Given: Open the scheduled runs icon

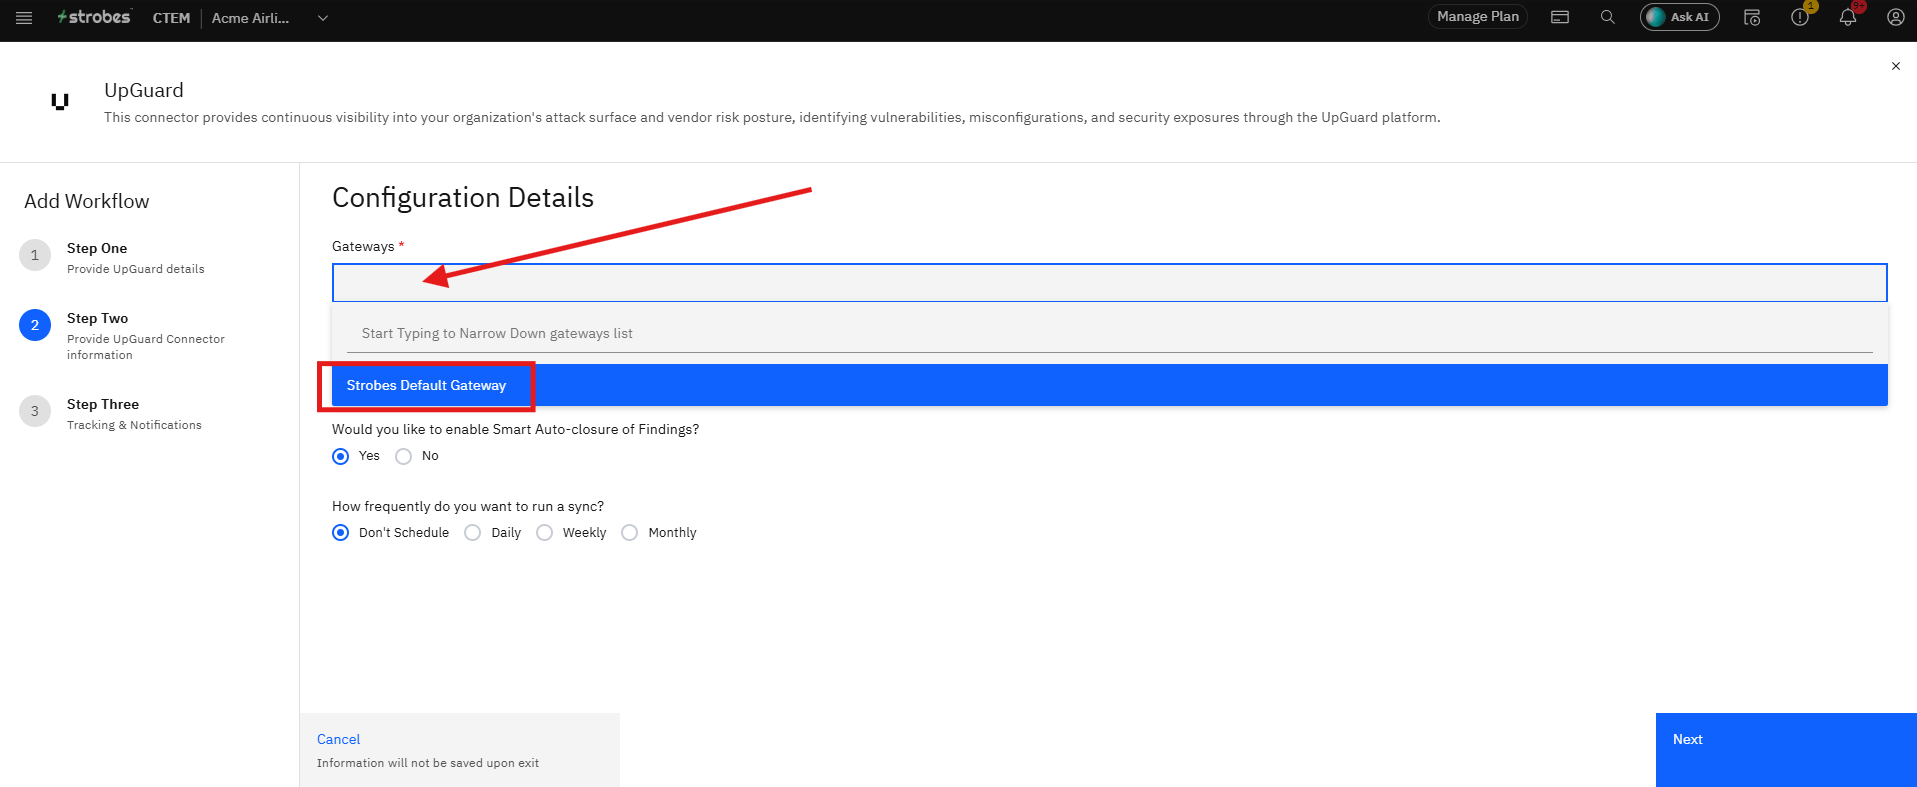Looking at the screenshot, I should [1752, 17].
